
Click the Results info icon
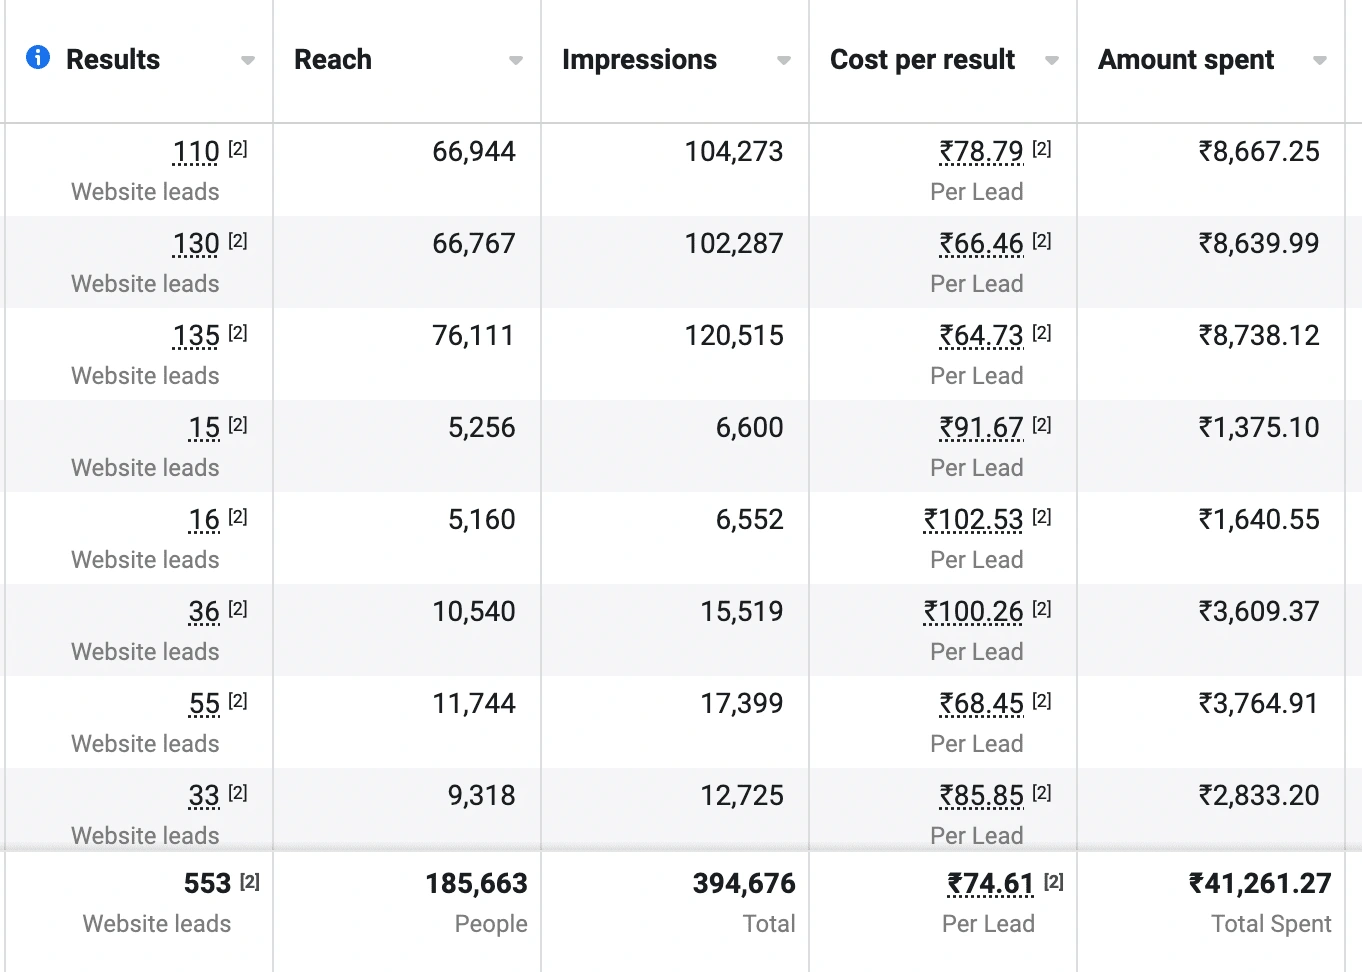point(38,57)
